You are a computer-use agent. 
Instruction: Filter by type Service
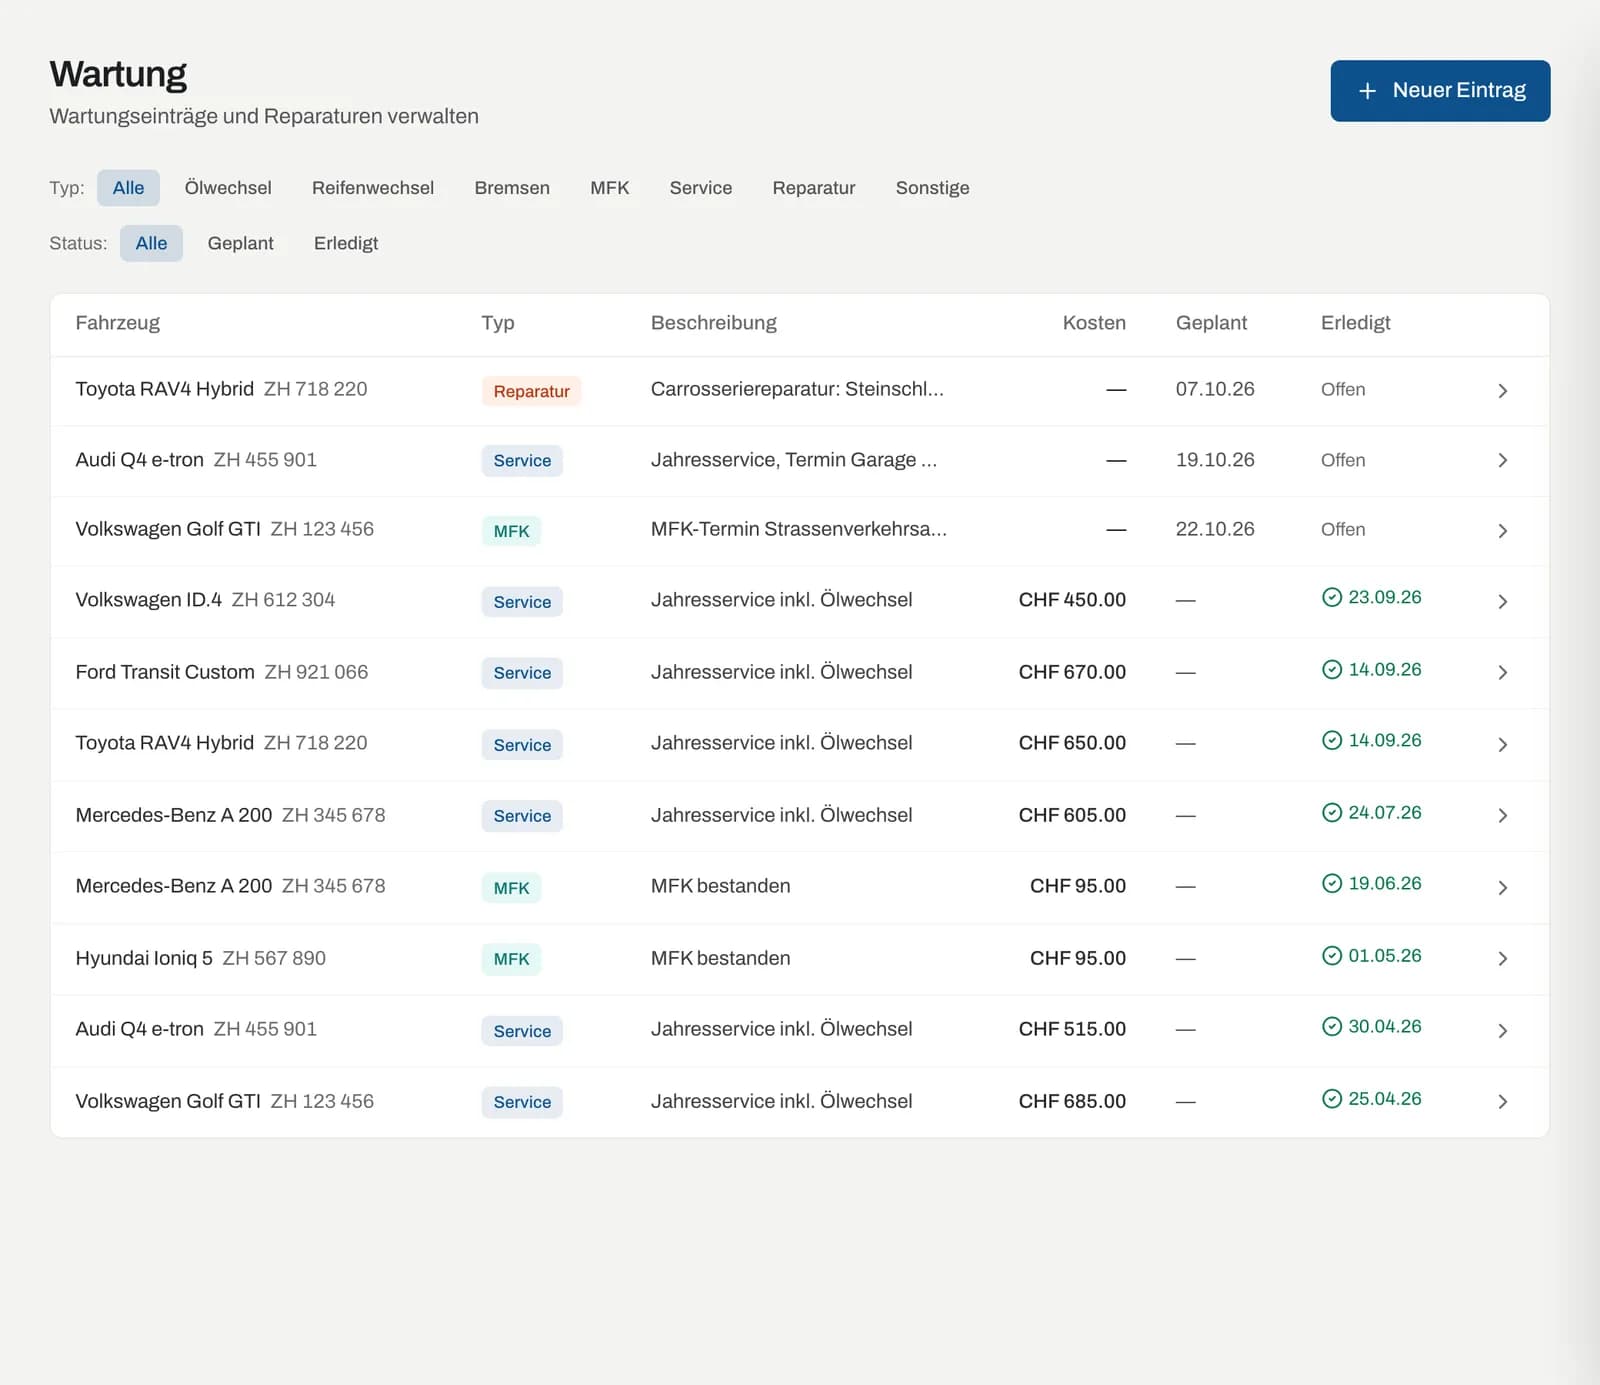[x=701, y=188]
